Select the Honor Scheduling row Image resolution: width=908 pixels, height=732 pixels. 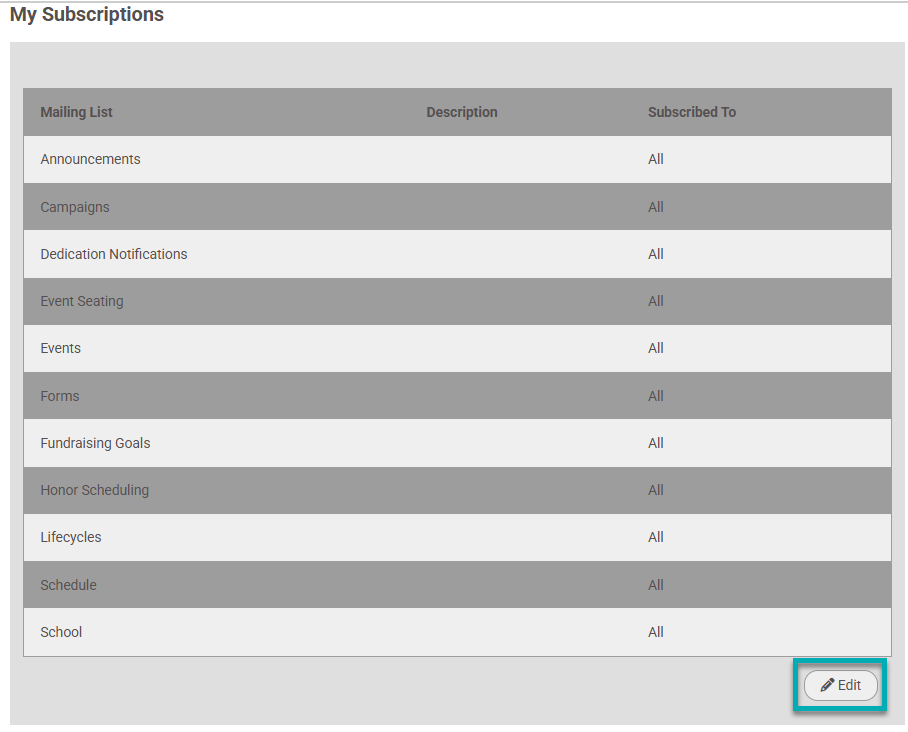point(95,490)
